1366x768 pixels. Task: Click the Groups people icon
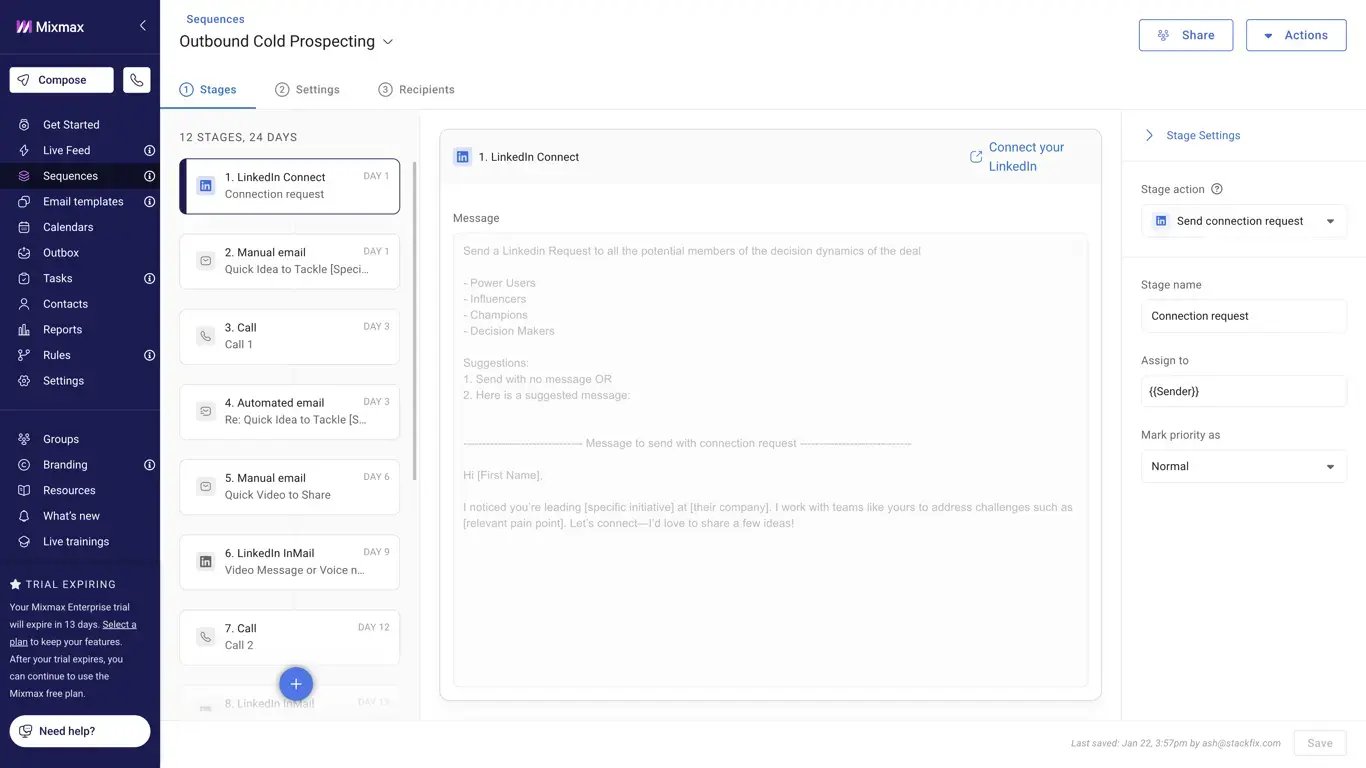[24, 439]
